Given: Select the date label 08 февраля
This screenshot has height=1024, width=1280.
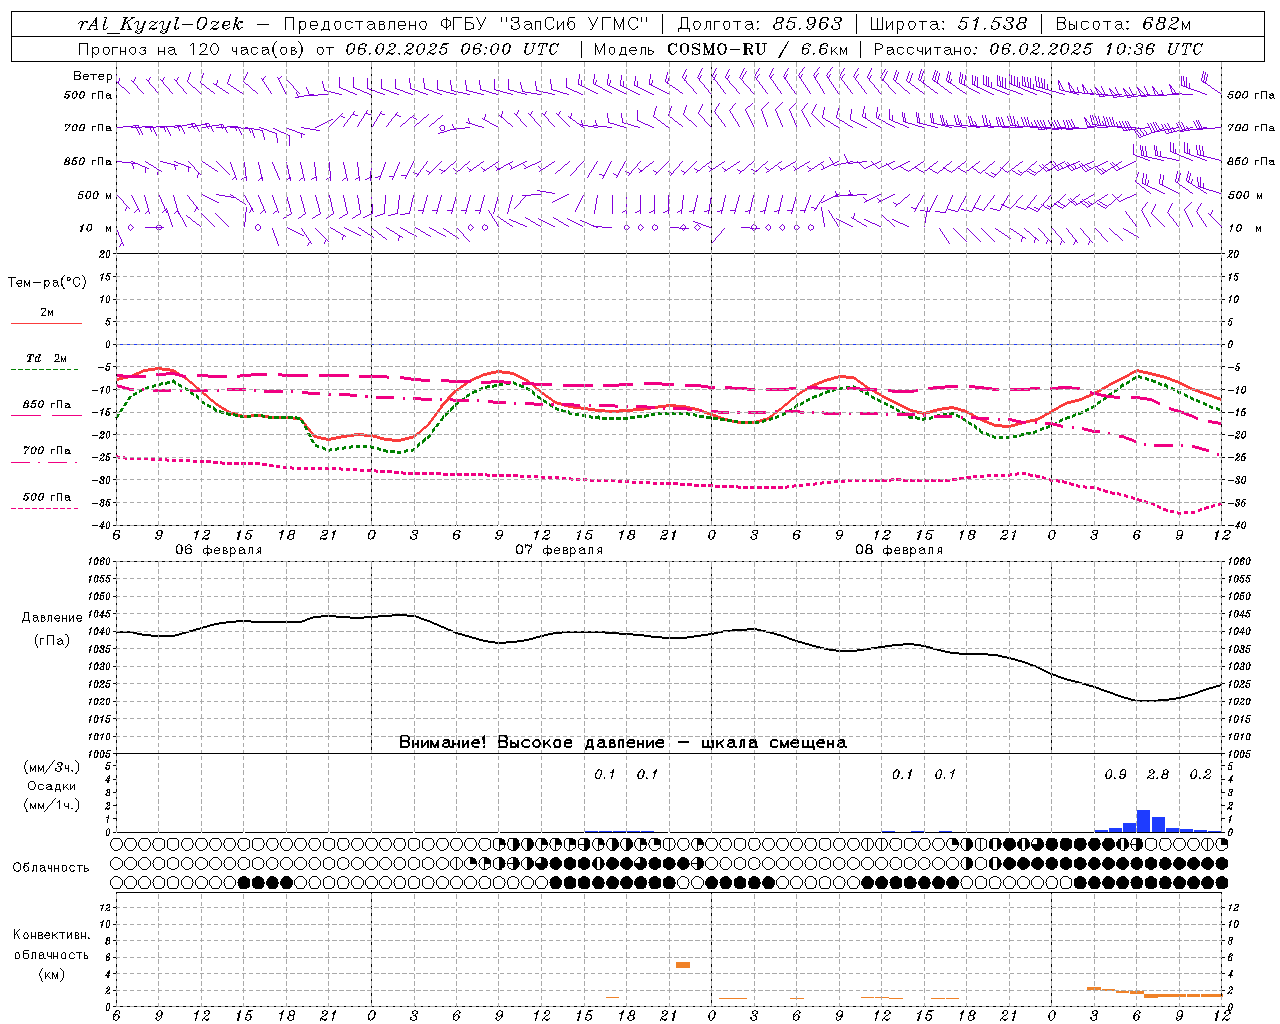Looking at the screenshot, I should pyautogui.click(x=899, y=550).
